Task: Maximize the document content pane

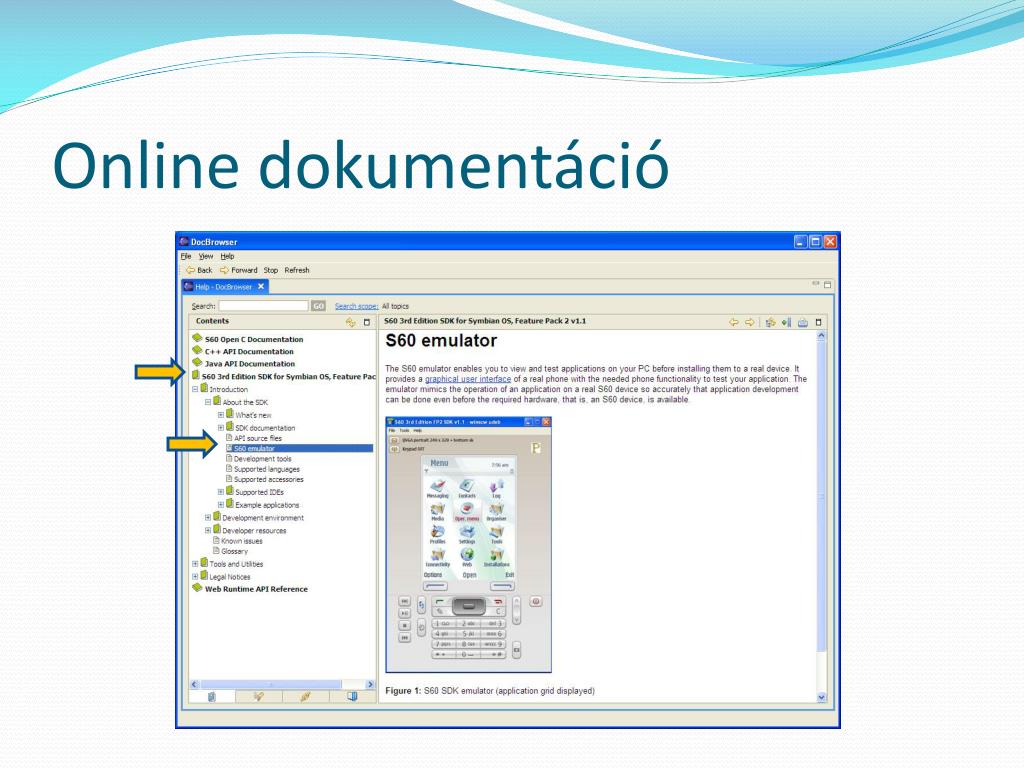Action: pos(818,322)
